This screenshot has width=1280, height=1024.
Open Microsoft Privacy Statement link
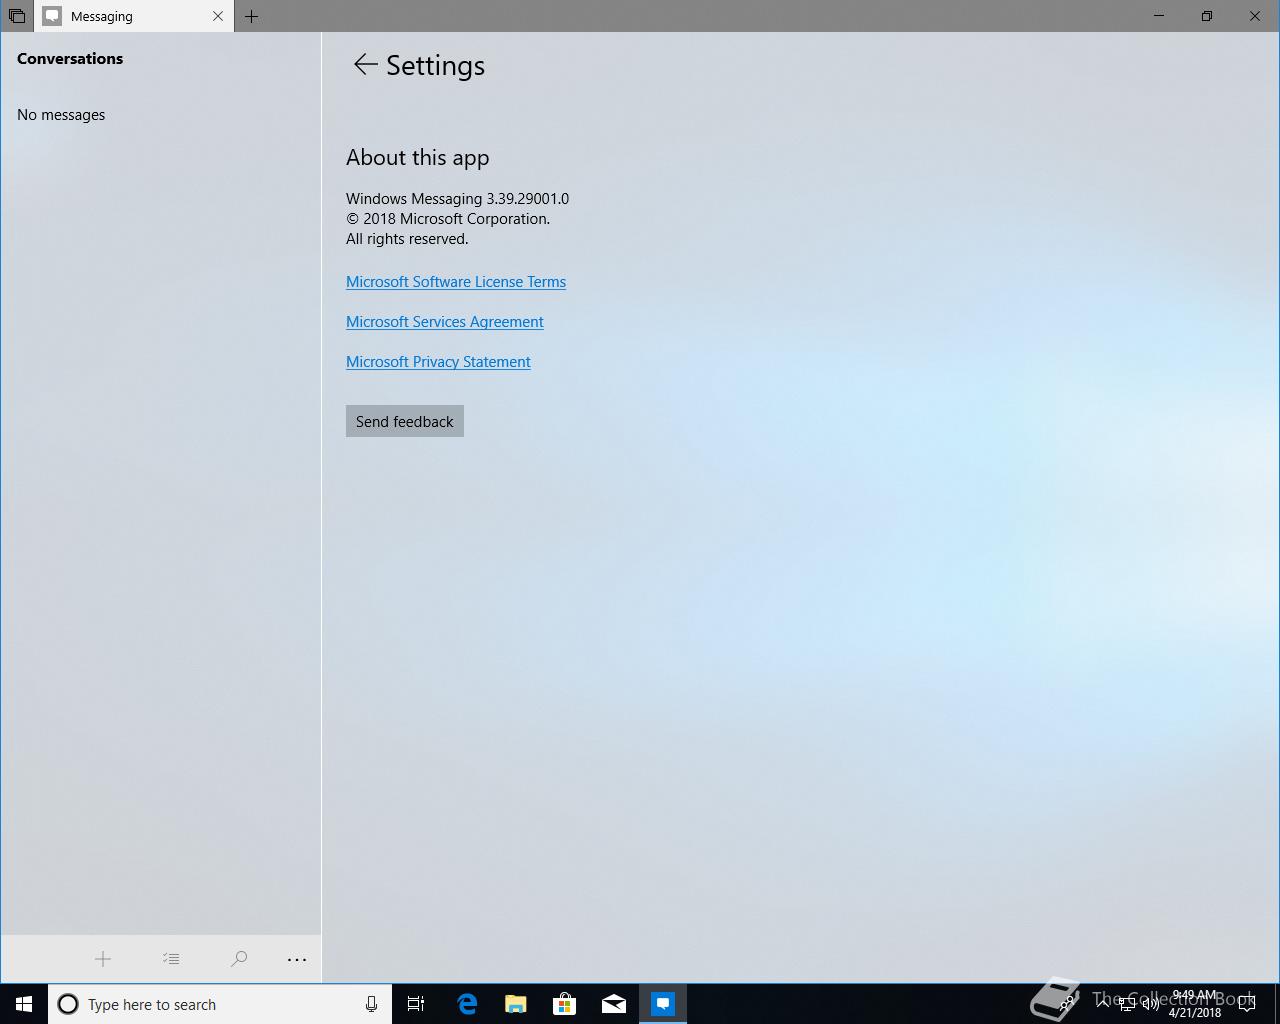coord(438,362)
